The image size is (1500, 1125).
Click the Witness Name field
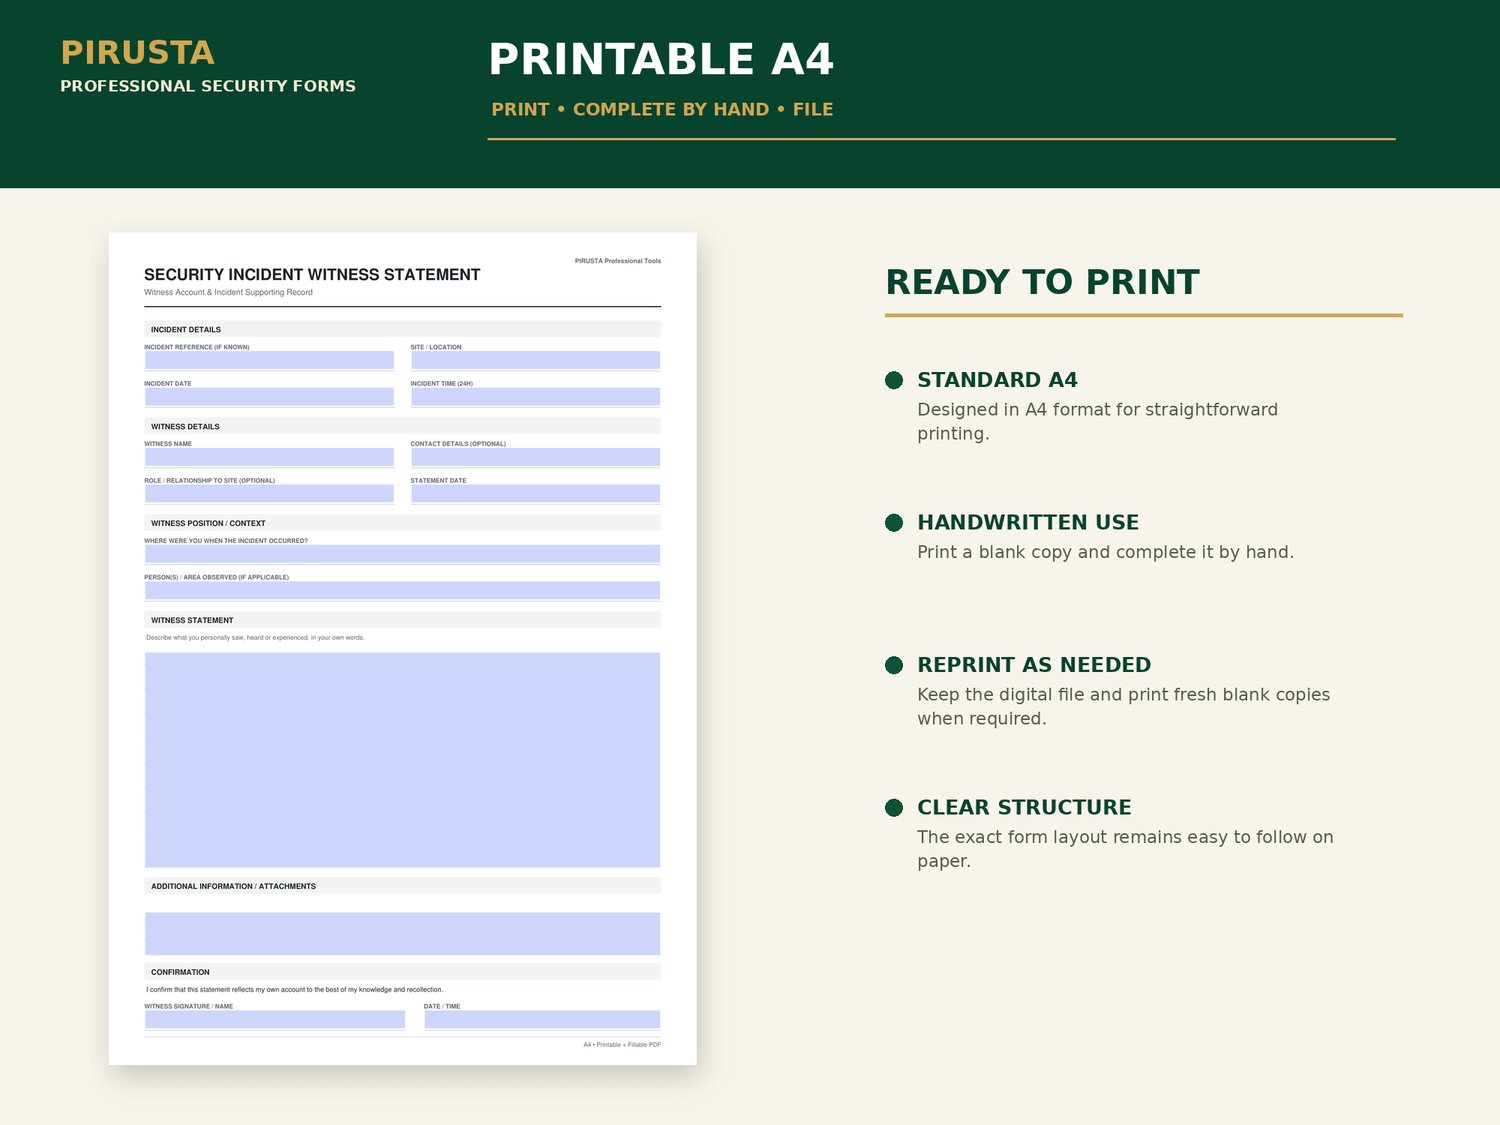pyautogui.click(x=269, y=457)
